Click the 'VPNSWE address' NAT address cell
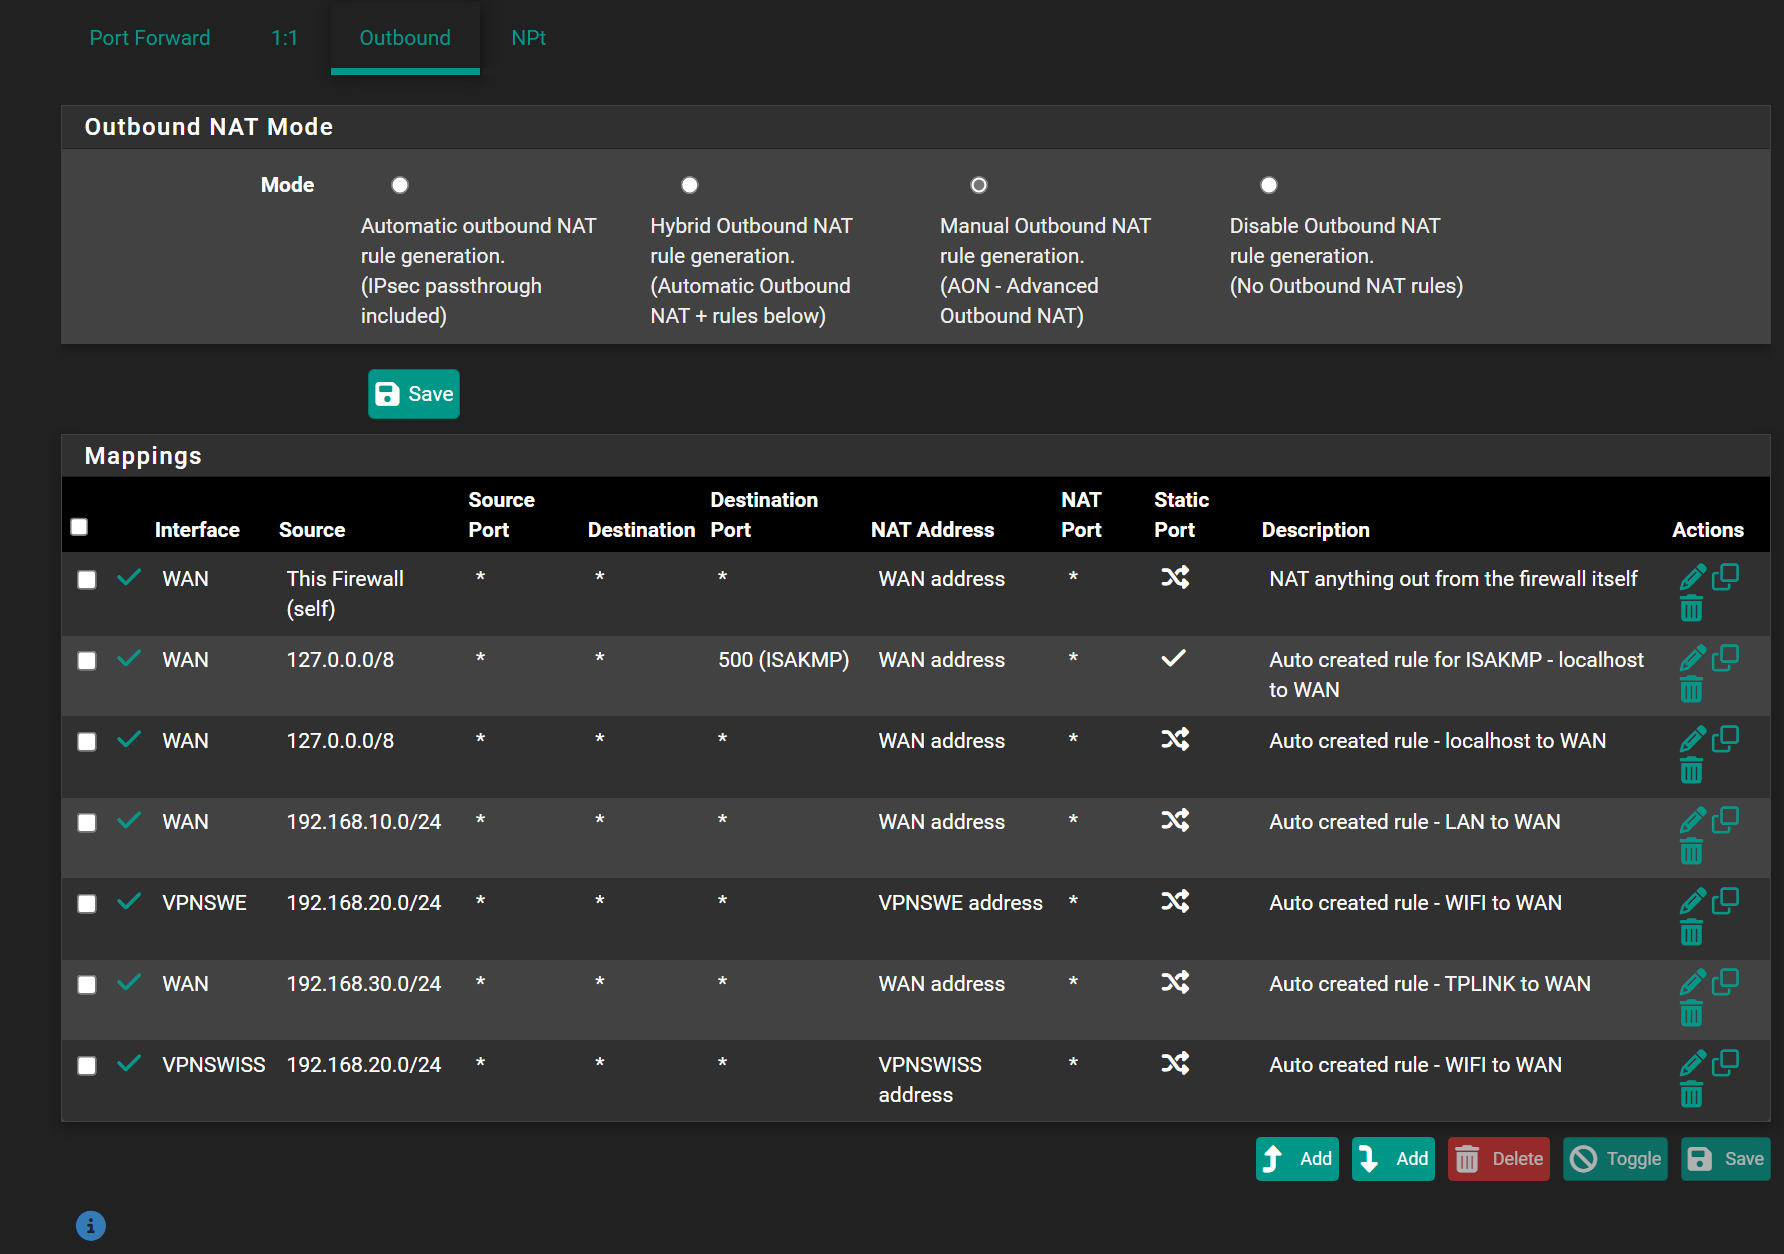 pyautogui.click(x=960, y=903)
